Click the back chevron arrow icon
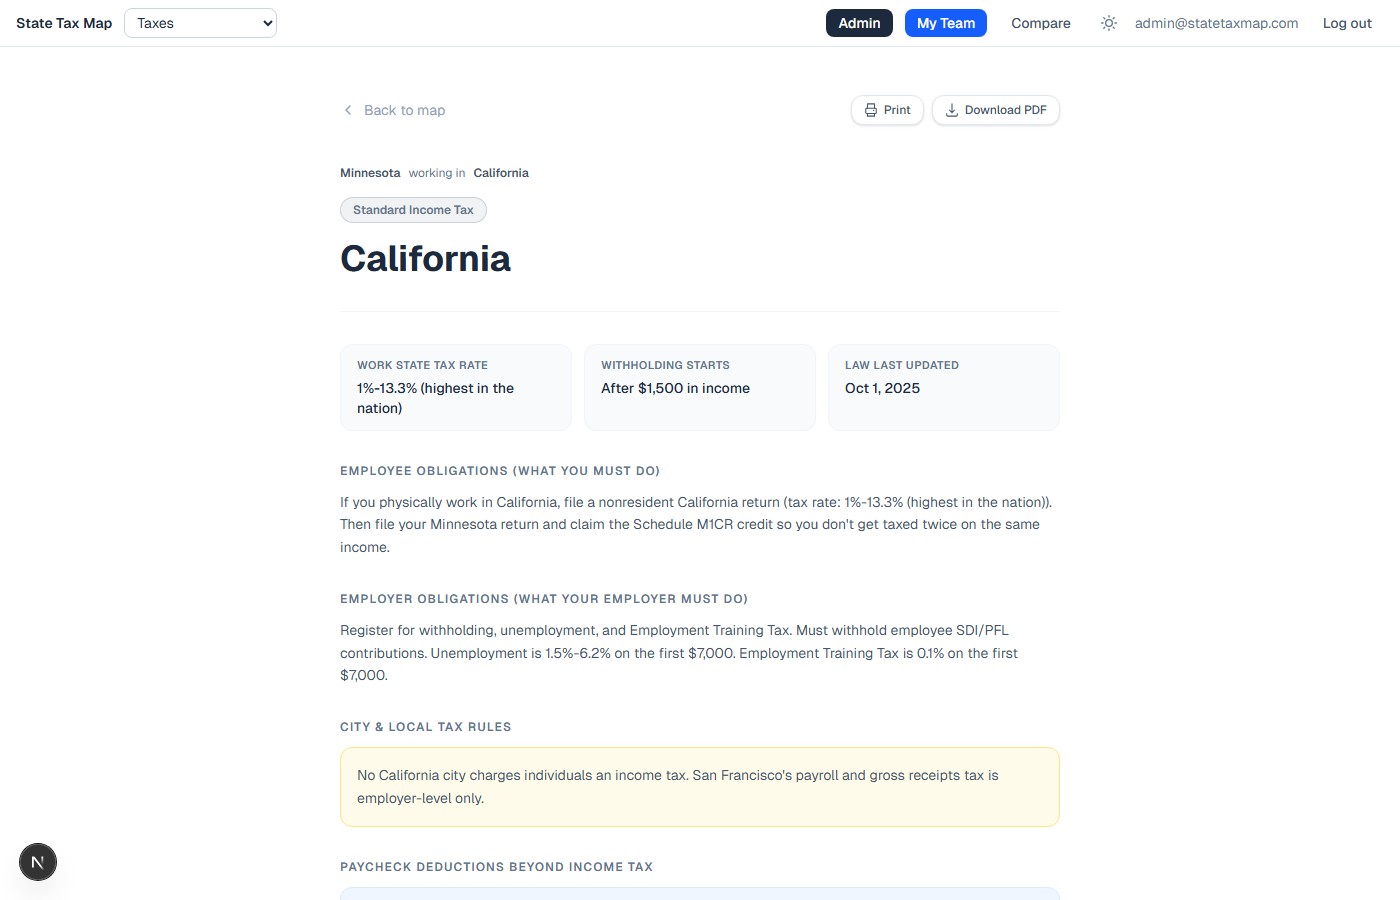Viewport: 1400px width, 900px height. pyautogui.click(x=348, y=110)
